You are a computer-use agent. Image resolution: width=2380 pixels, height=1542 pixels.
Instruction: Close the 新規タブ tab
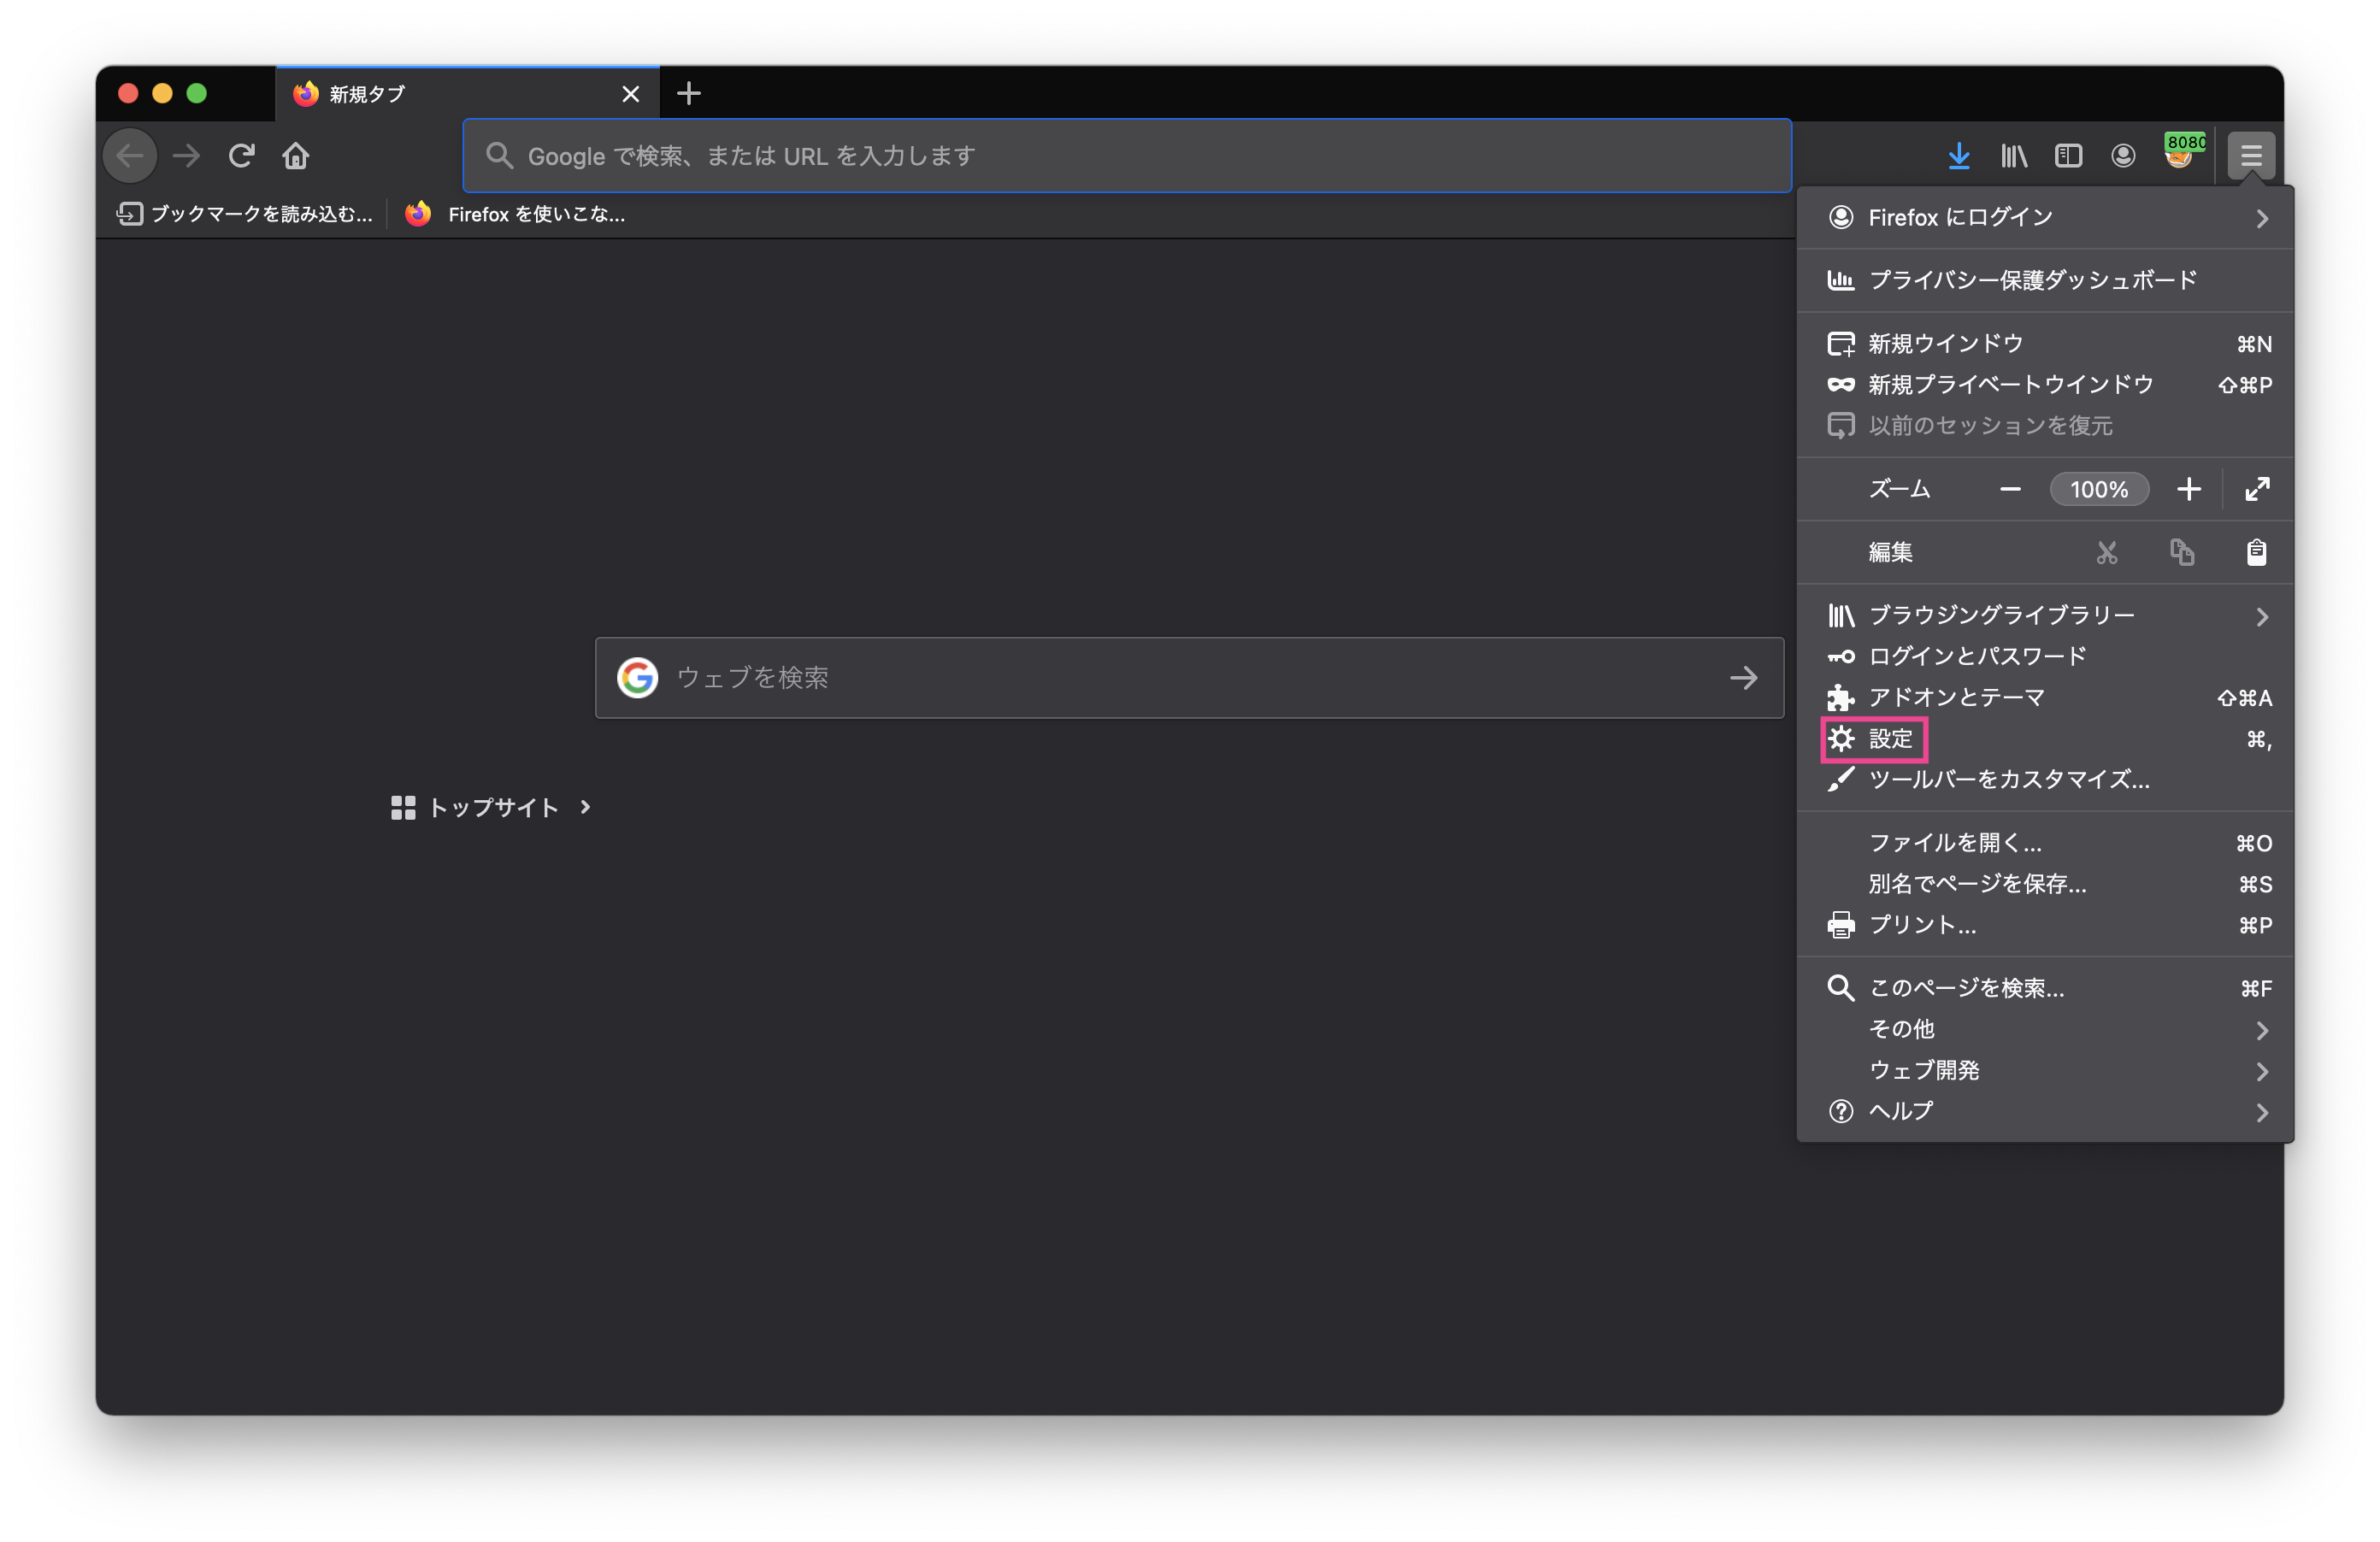pos(630,94)
